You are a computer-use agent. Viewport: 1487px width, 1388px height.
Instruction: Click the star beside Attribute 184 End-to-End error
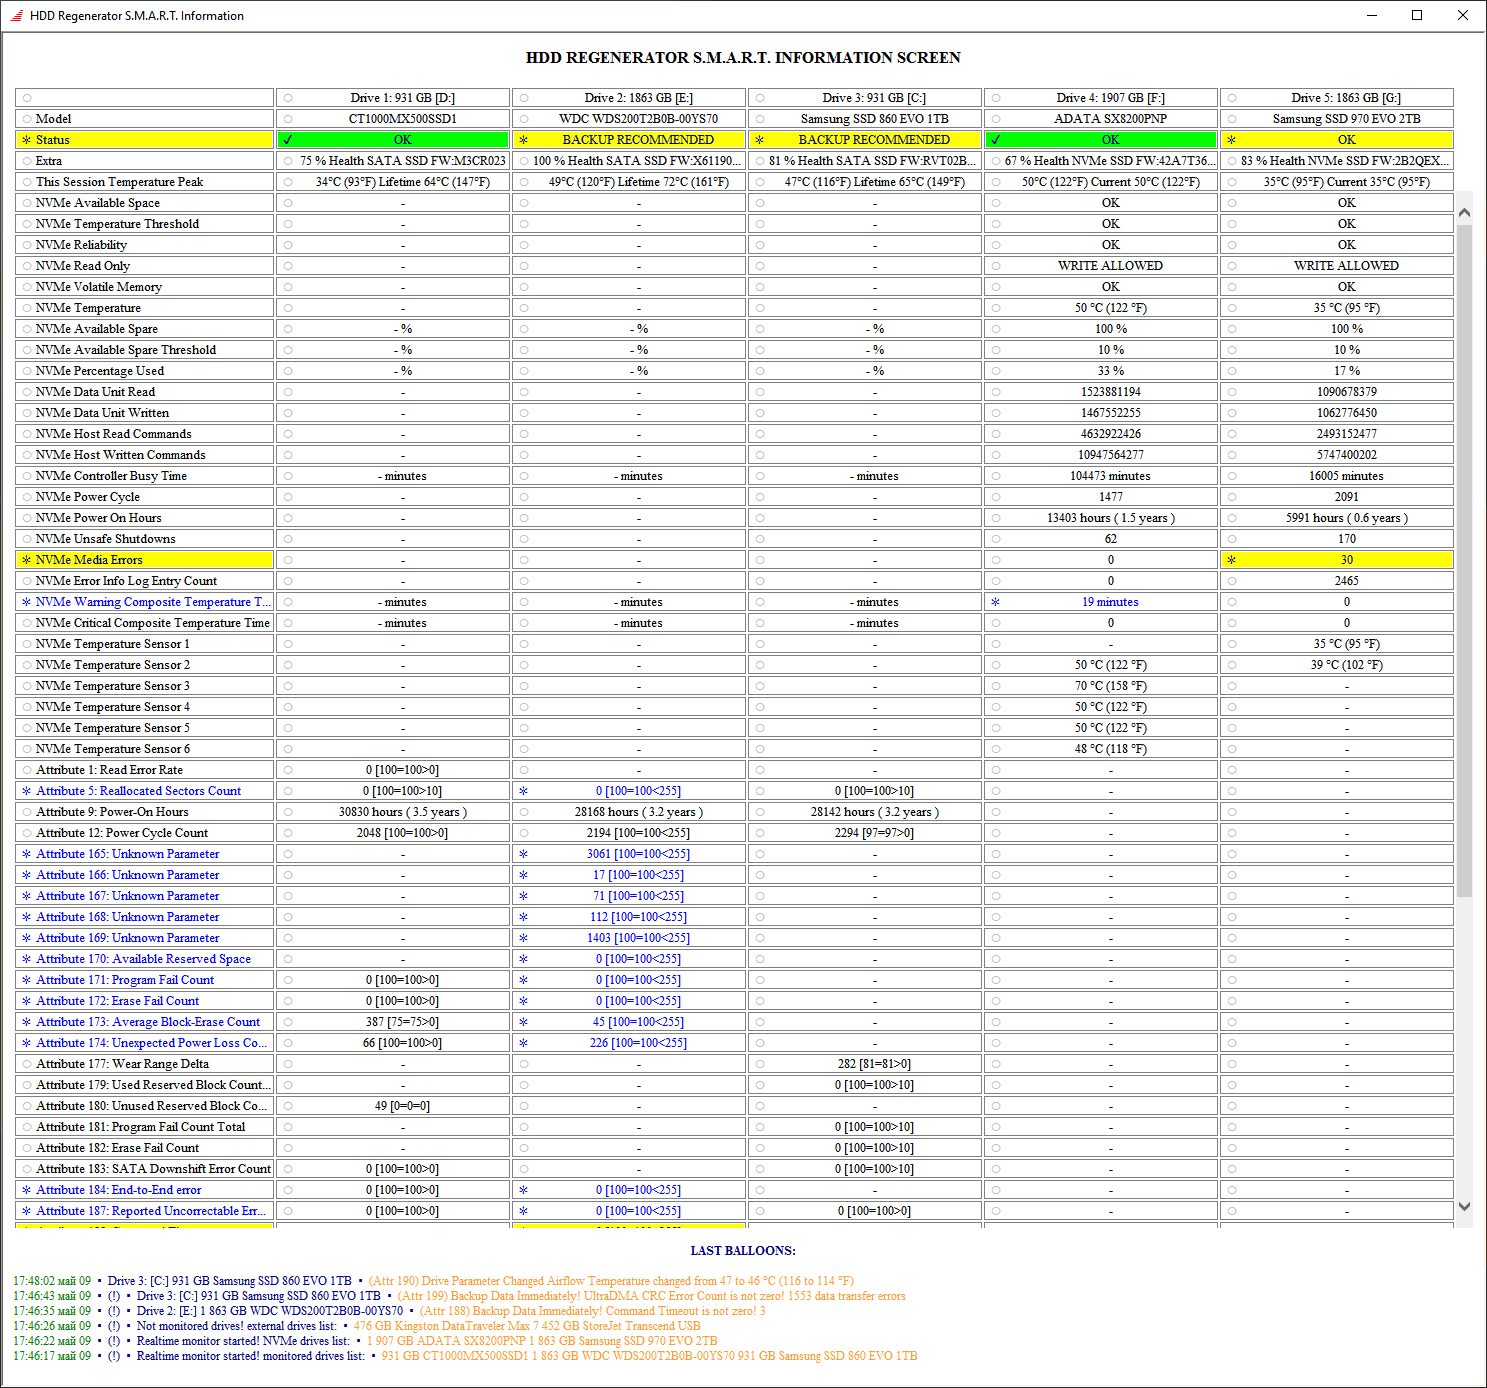tap(27, 1190)
